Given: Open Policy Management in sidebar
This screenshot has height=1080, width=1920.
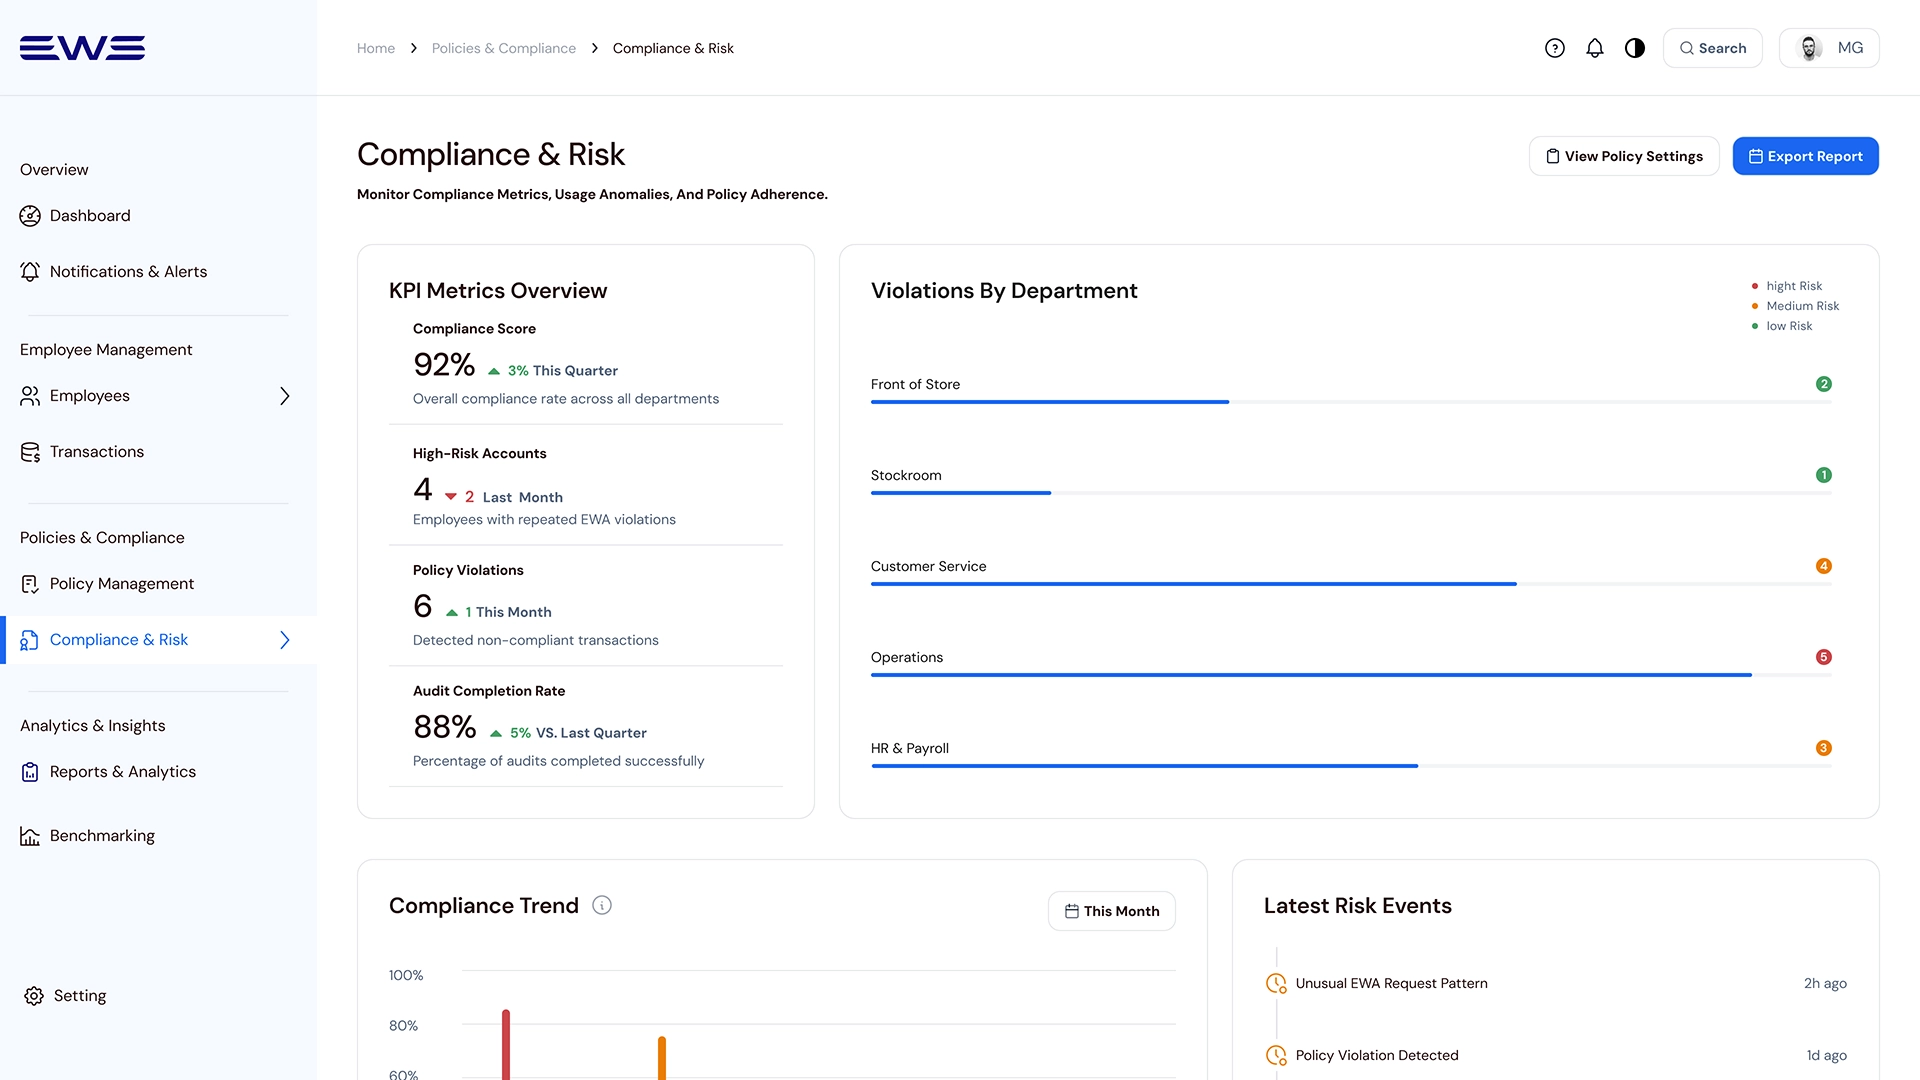Looking at the screenshot, I should (121, 584).
